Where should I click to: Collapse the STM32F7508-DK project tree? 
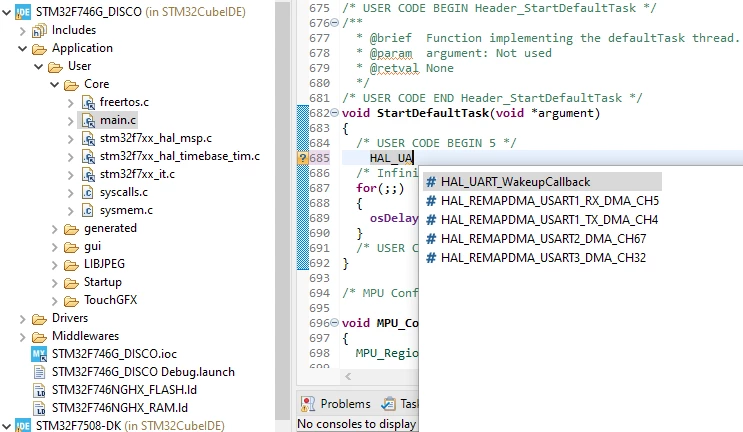[7, 425]
